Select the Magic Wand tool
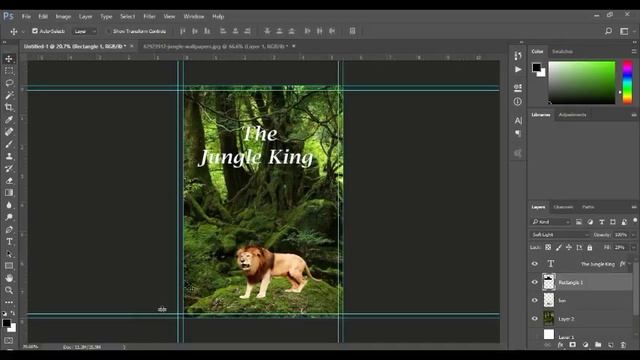The image size is (640, 360). (9, 95)
